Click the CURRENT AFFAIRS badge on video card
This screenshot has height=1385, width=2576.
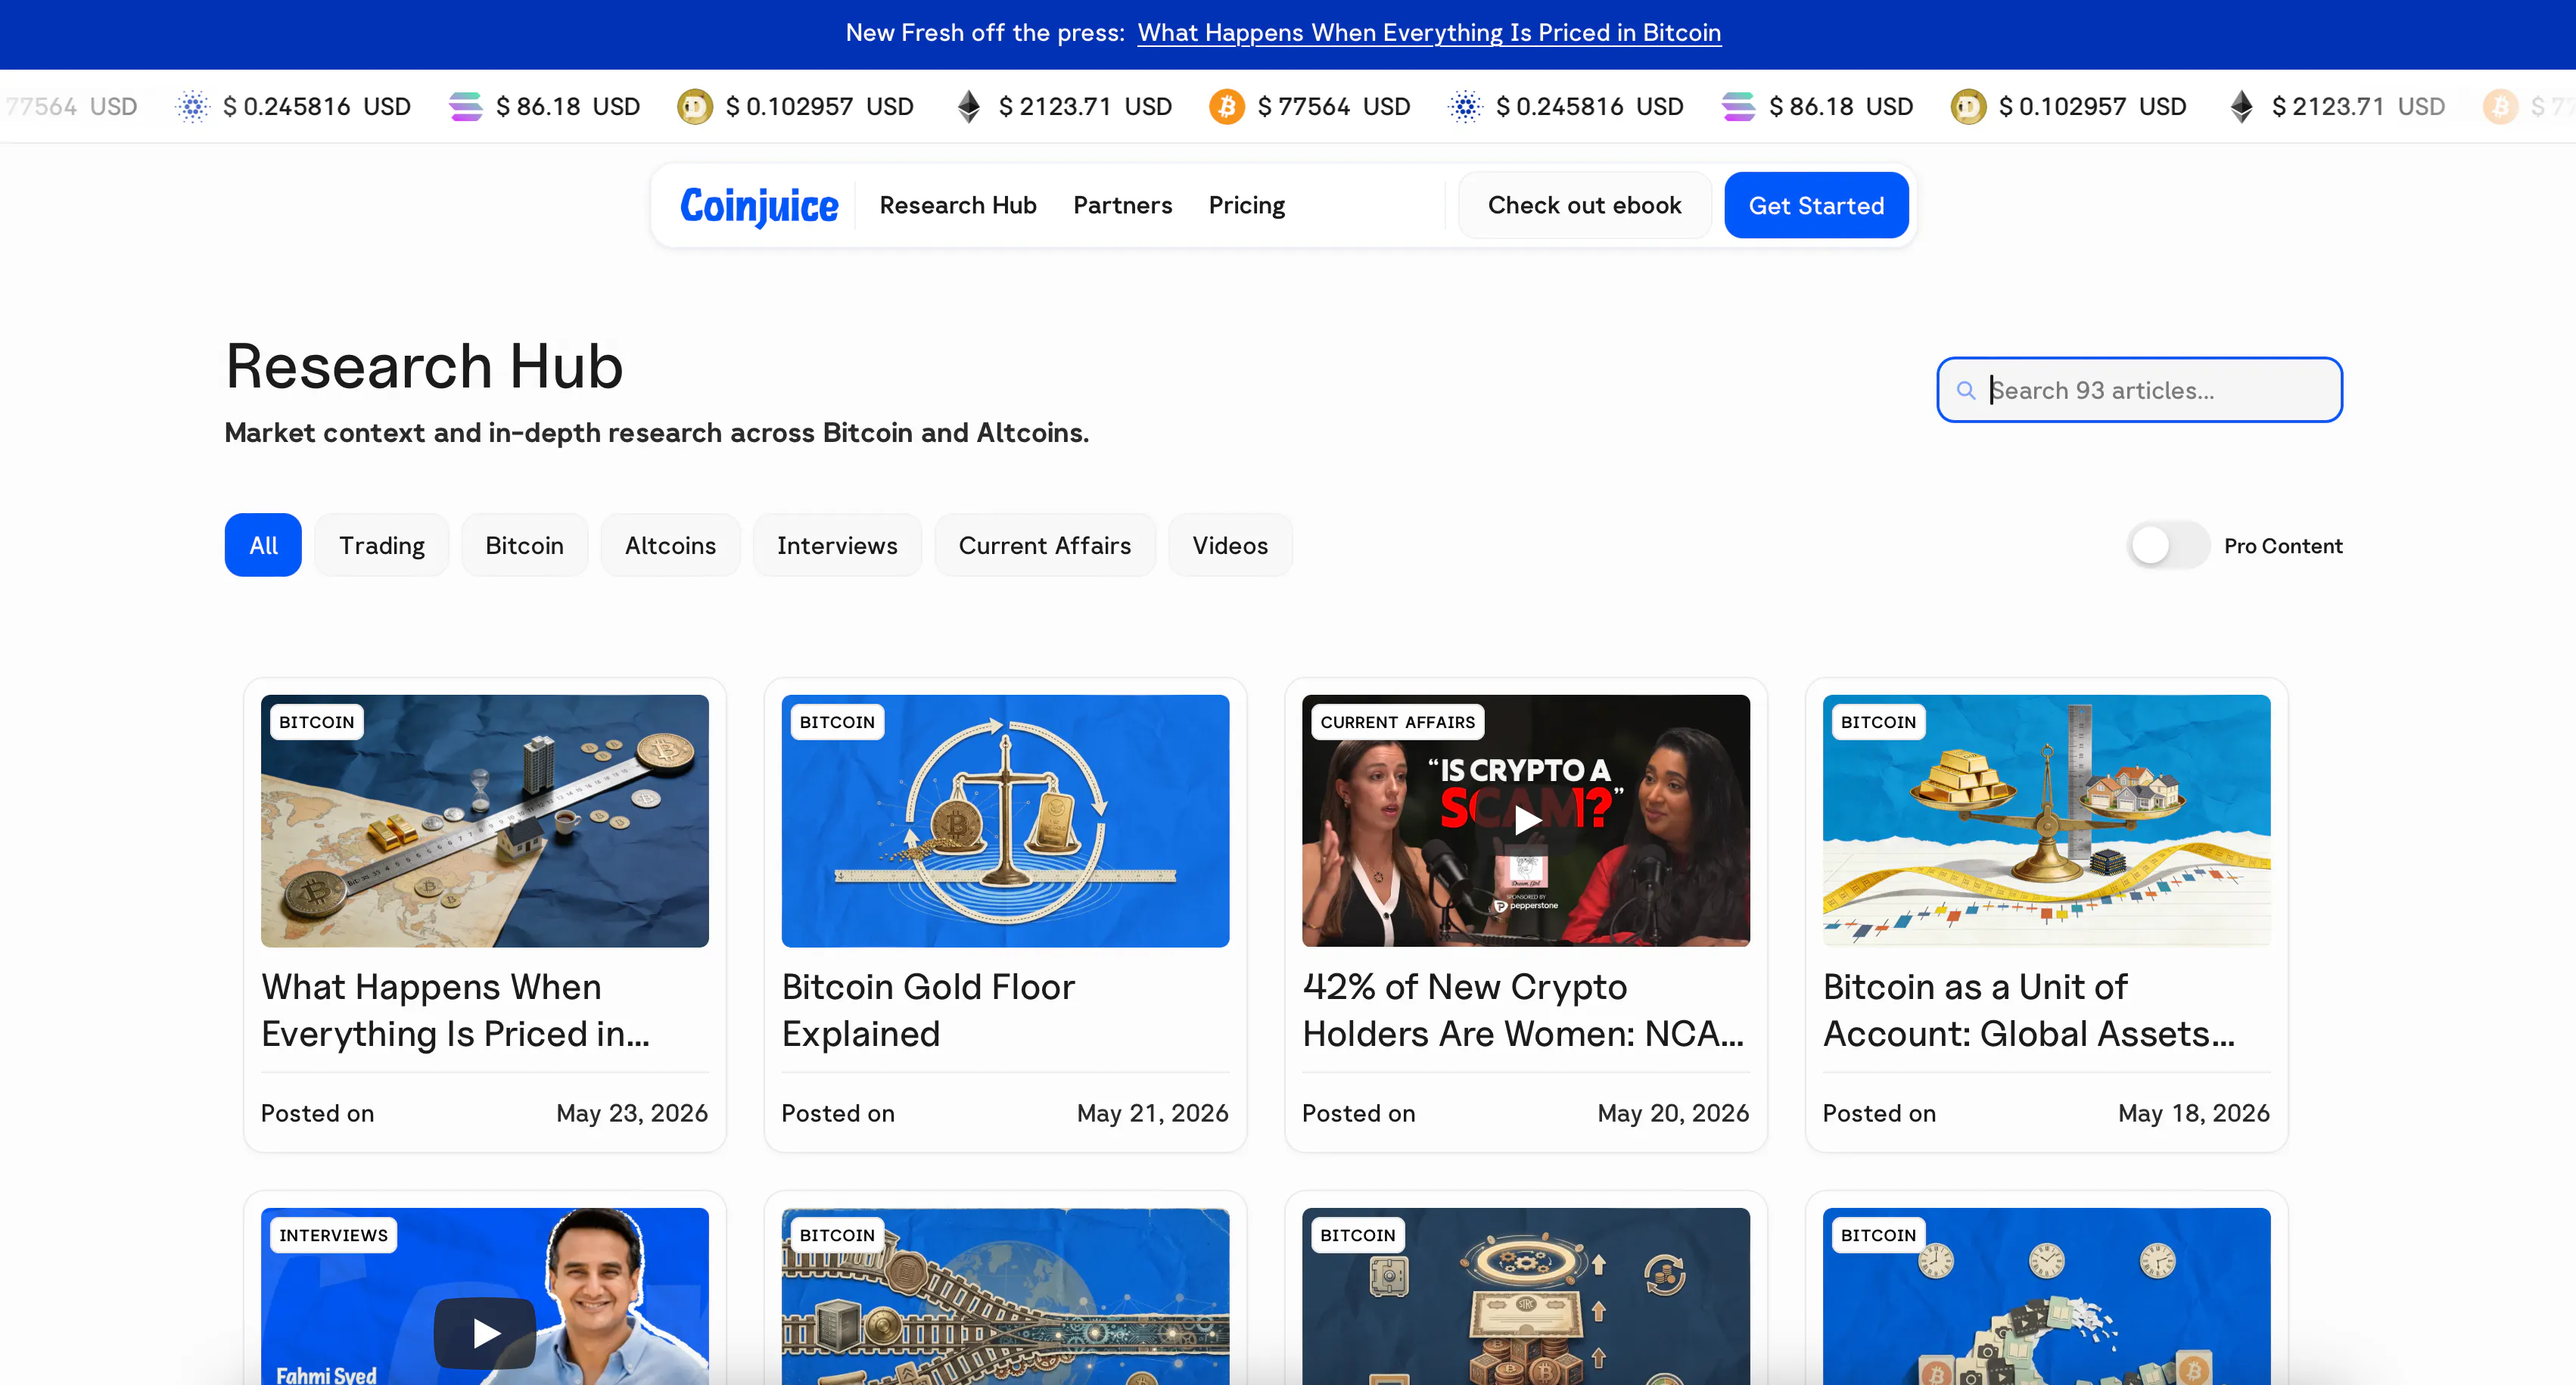[x=1397, y=722]
